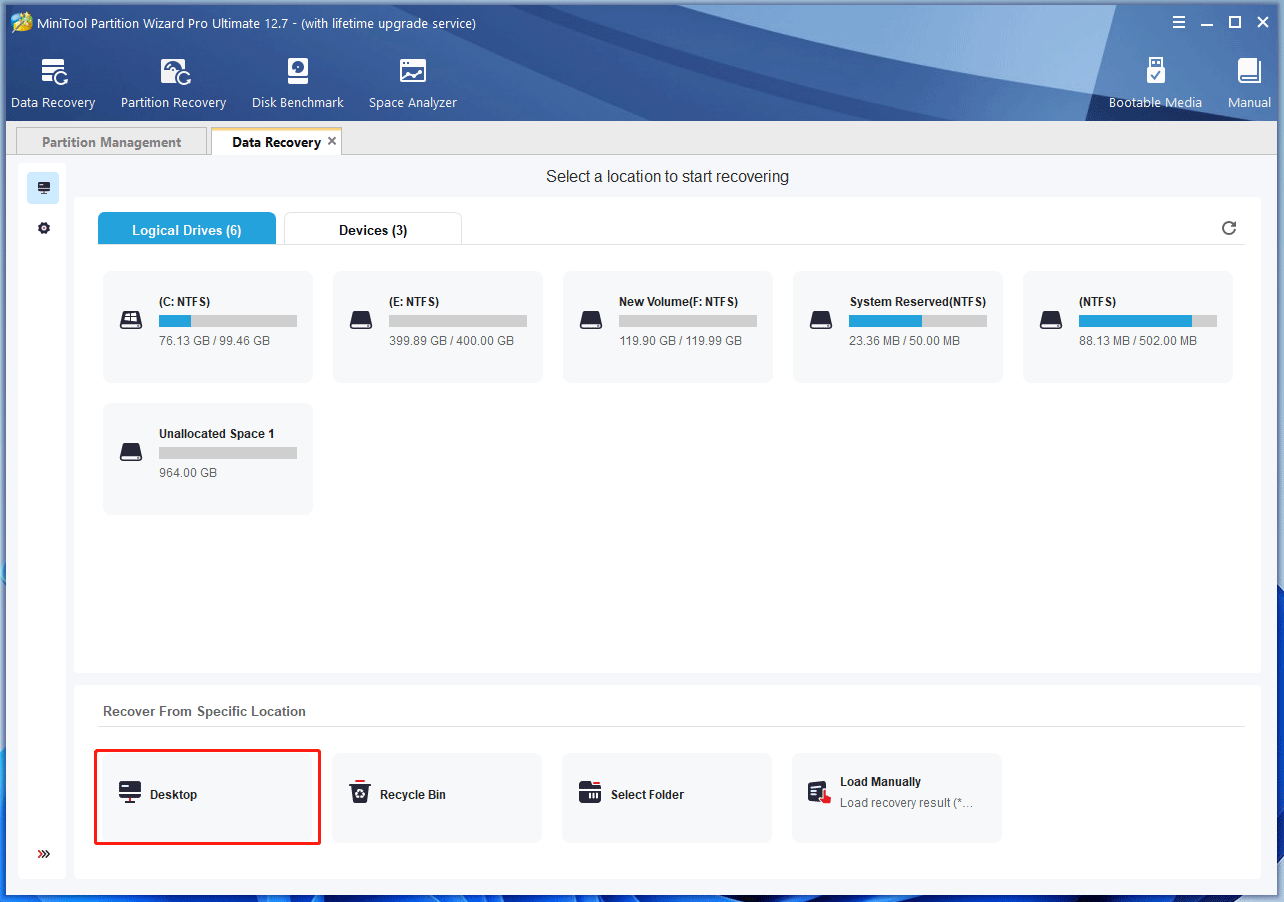The image size is (1284, 902).
Task: Switch to Partition Management tab
Action: tap(112, 142)
